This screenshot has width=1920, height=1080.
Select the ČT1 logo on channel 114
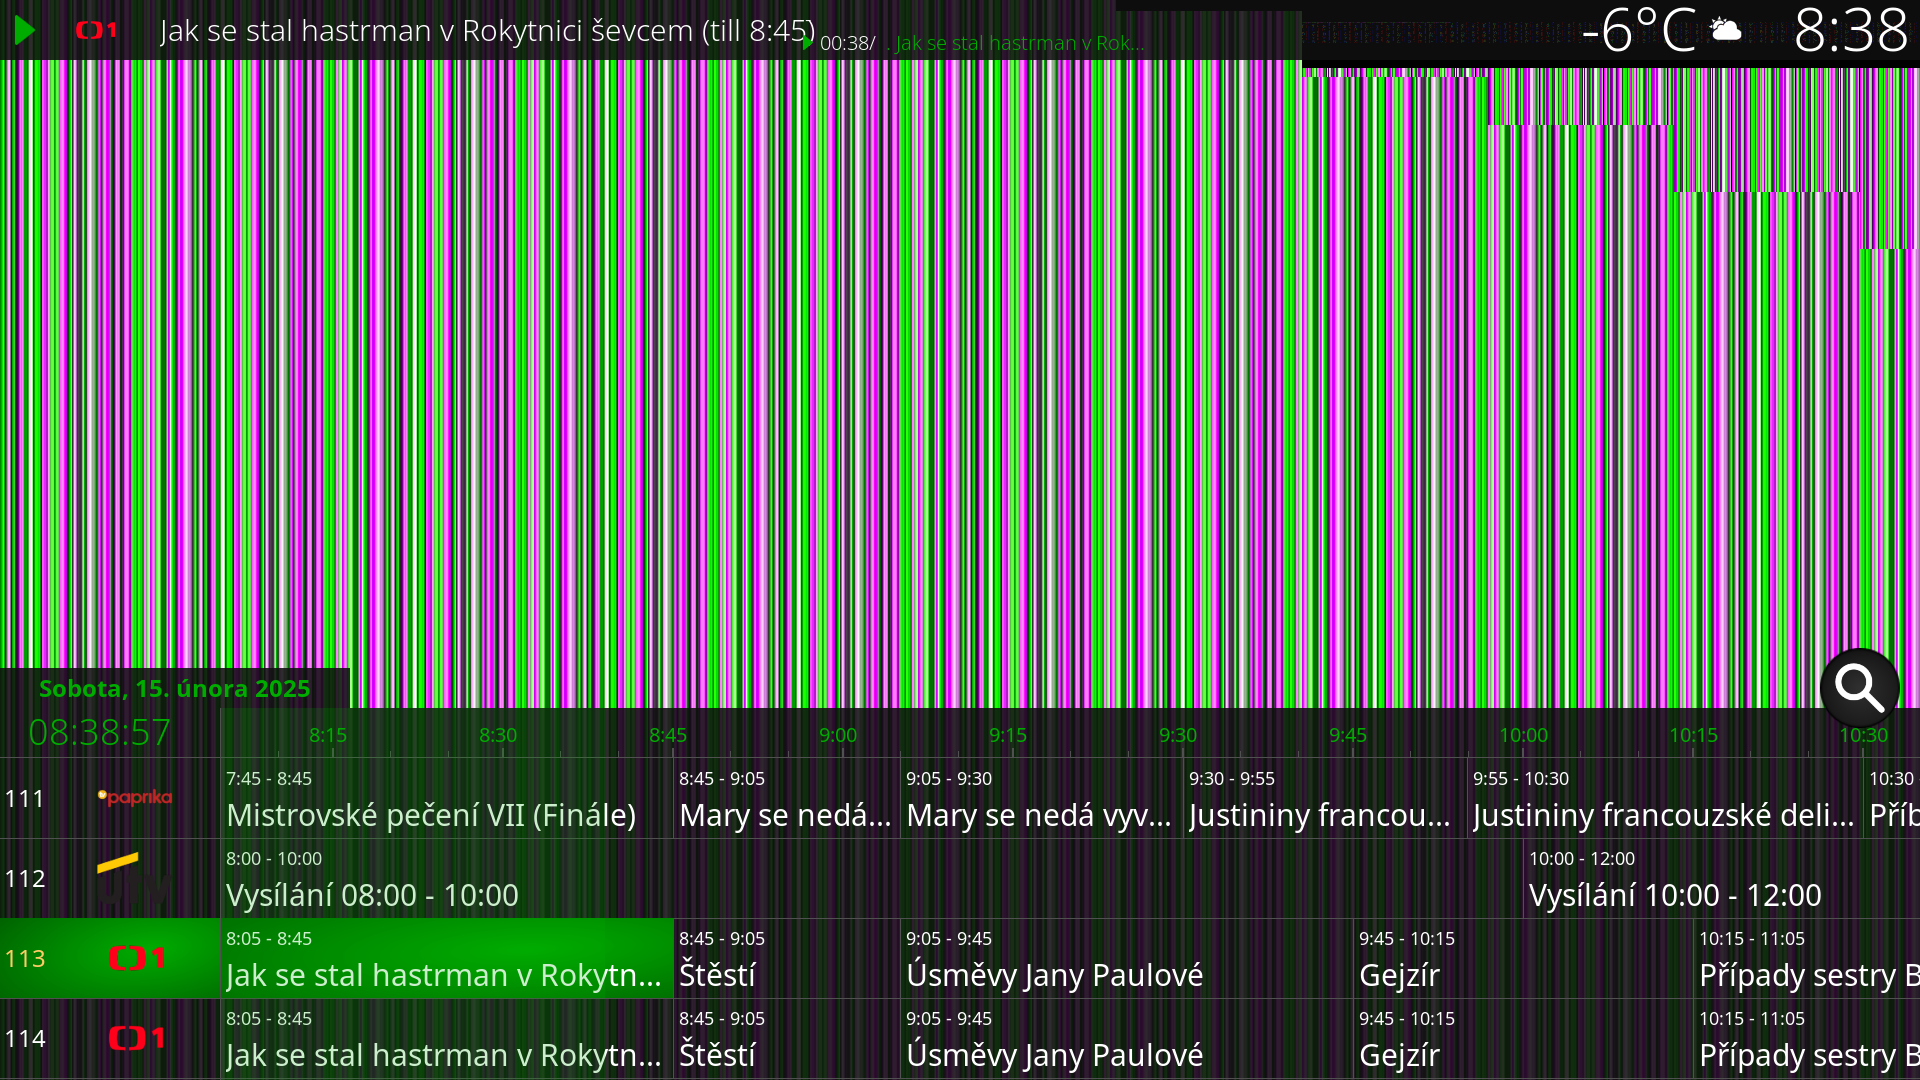(x=137, y=1038)
